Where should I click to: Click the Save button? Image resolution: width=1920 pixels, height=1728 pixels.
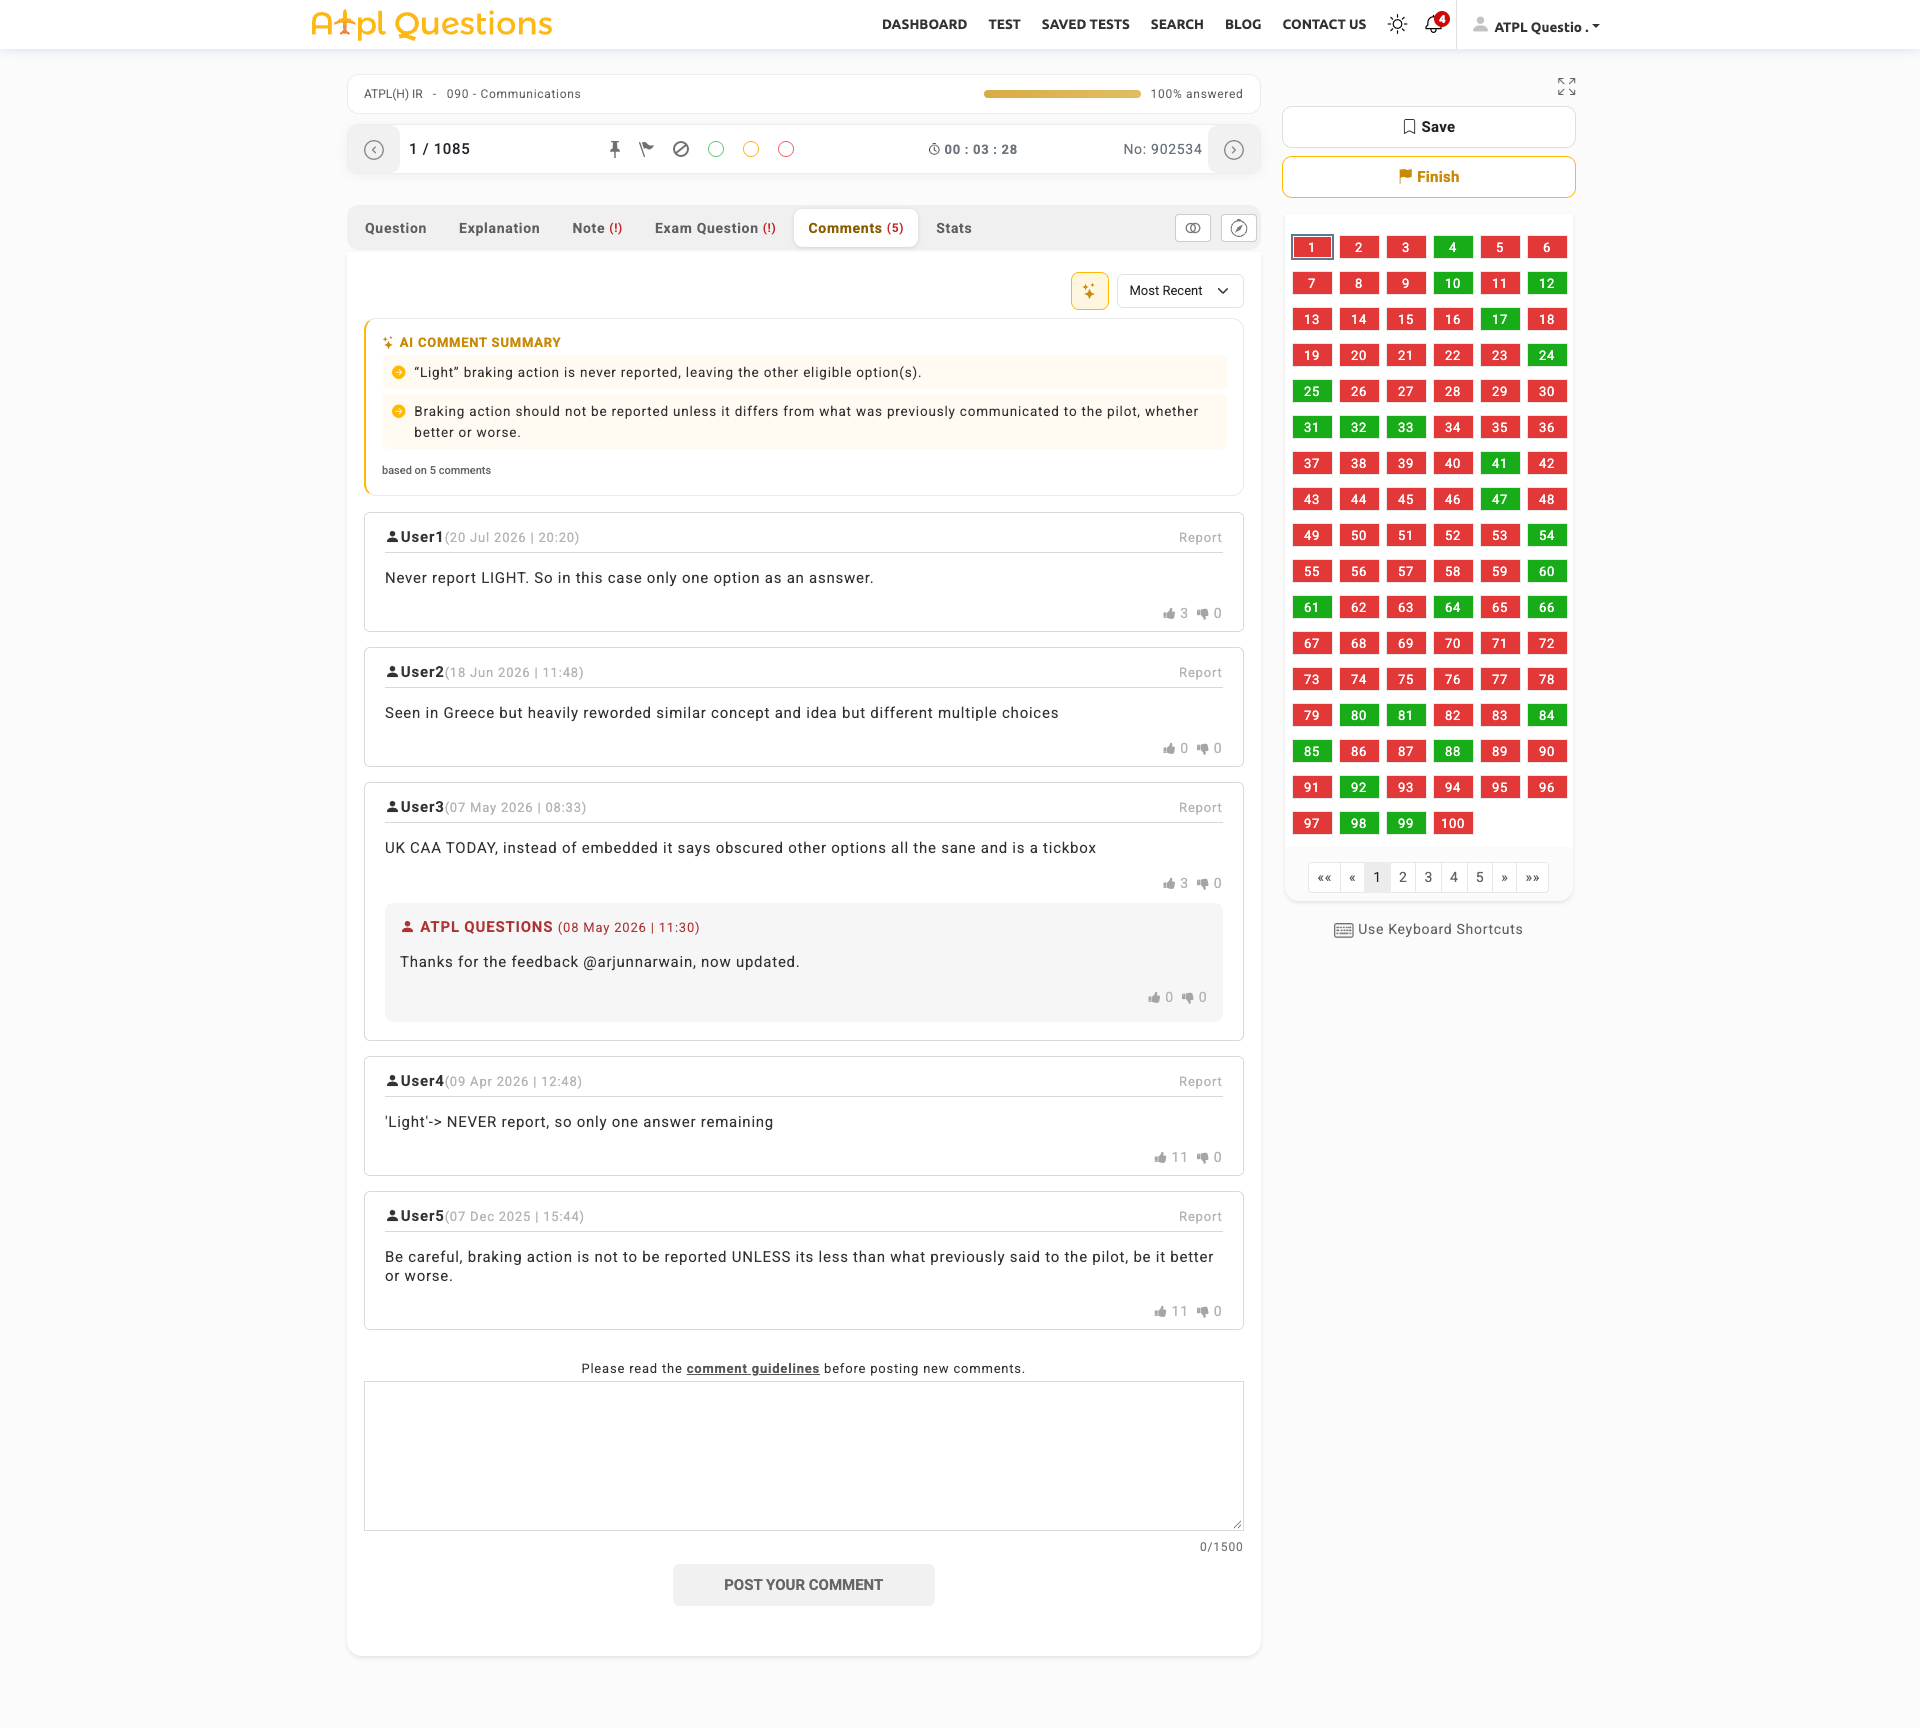(1428, 127)
